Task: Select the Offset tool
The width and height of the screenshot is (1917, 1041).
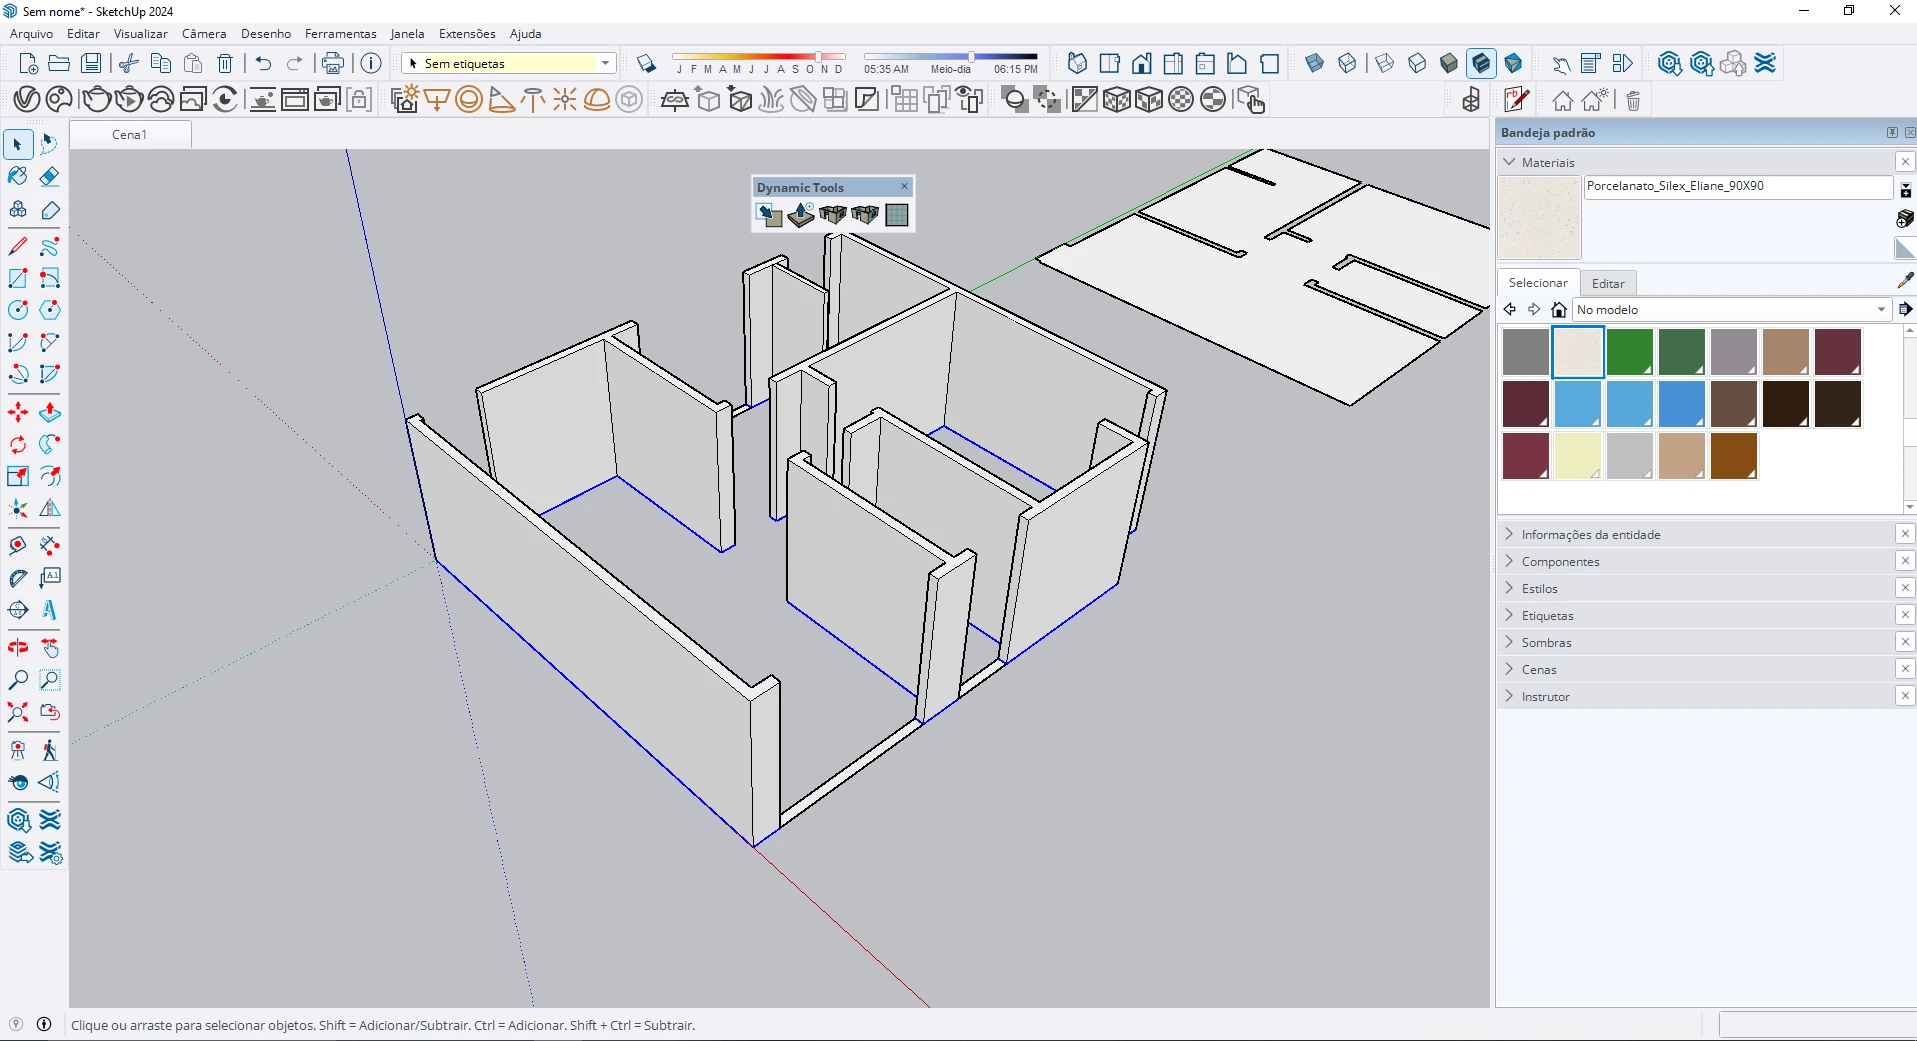Action: click(49, 476)
